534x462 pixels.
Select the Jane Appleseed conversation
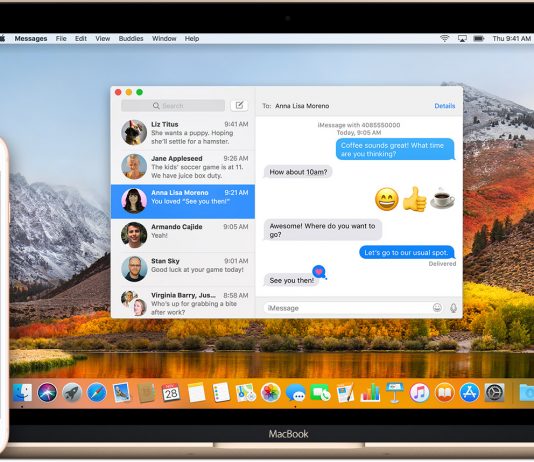(183, 167)
